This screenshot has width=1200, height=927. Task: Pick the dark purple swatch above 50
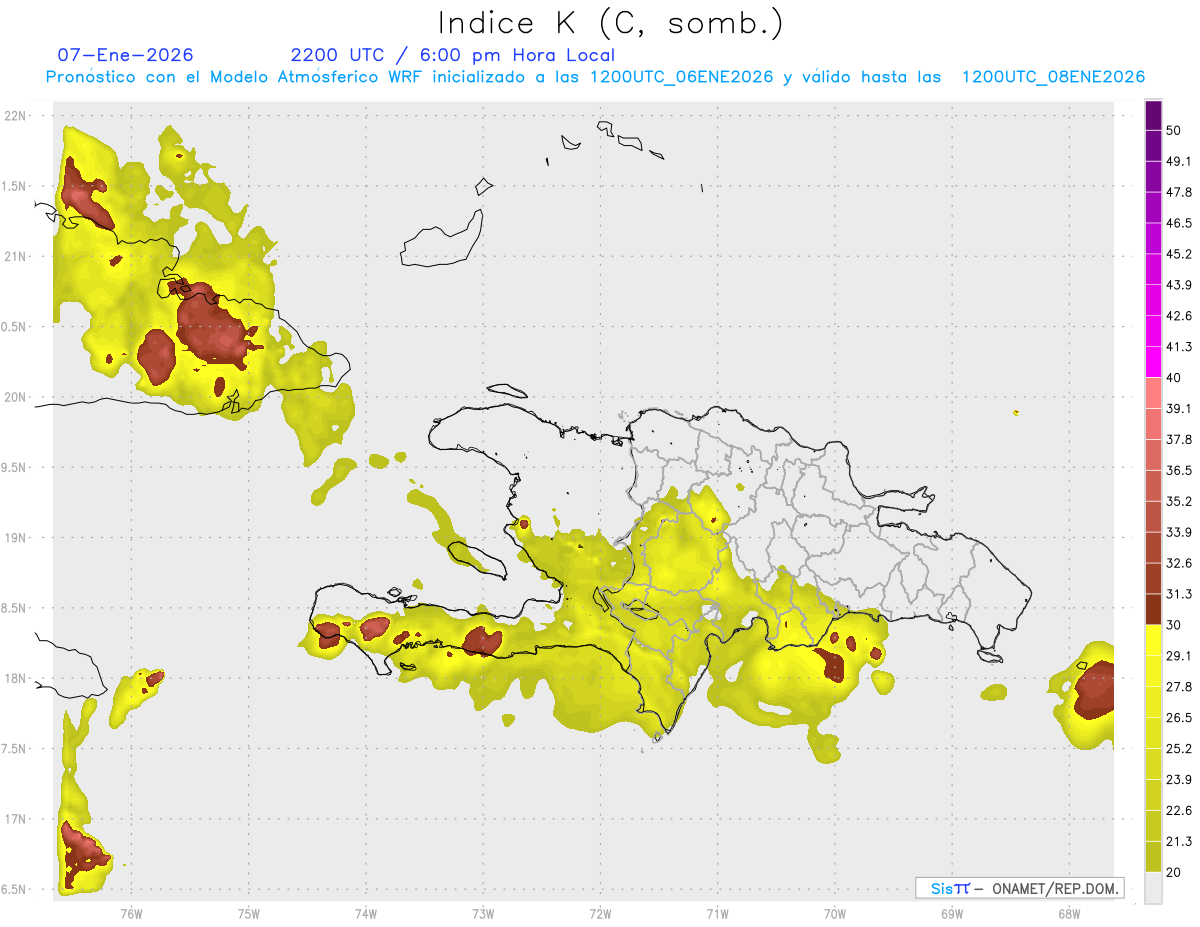1153,116
